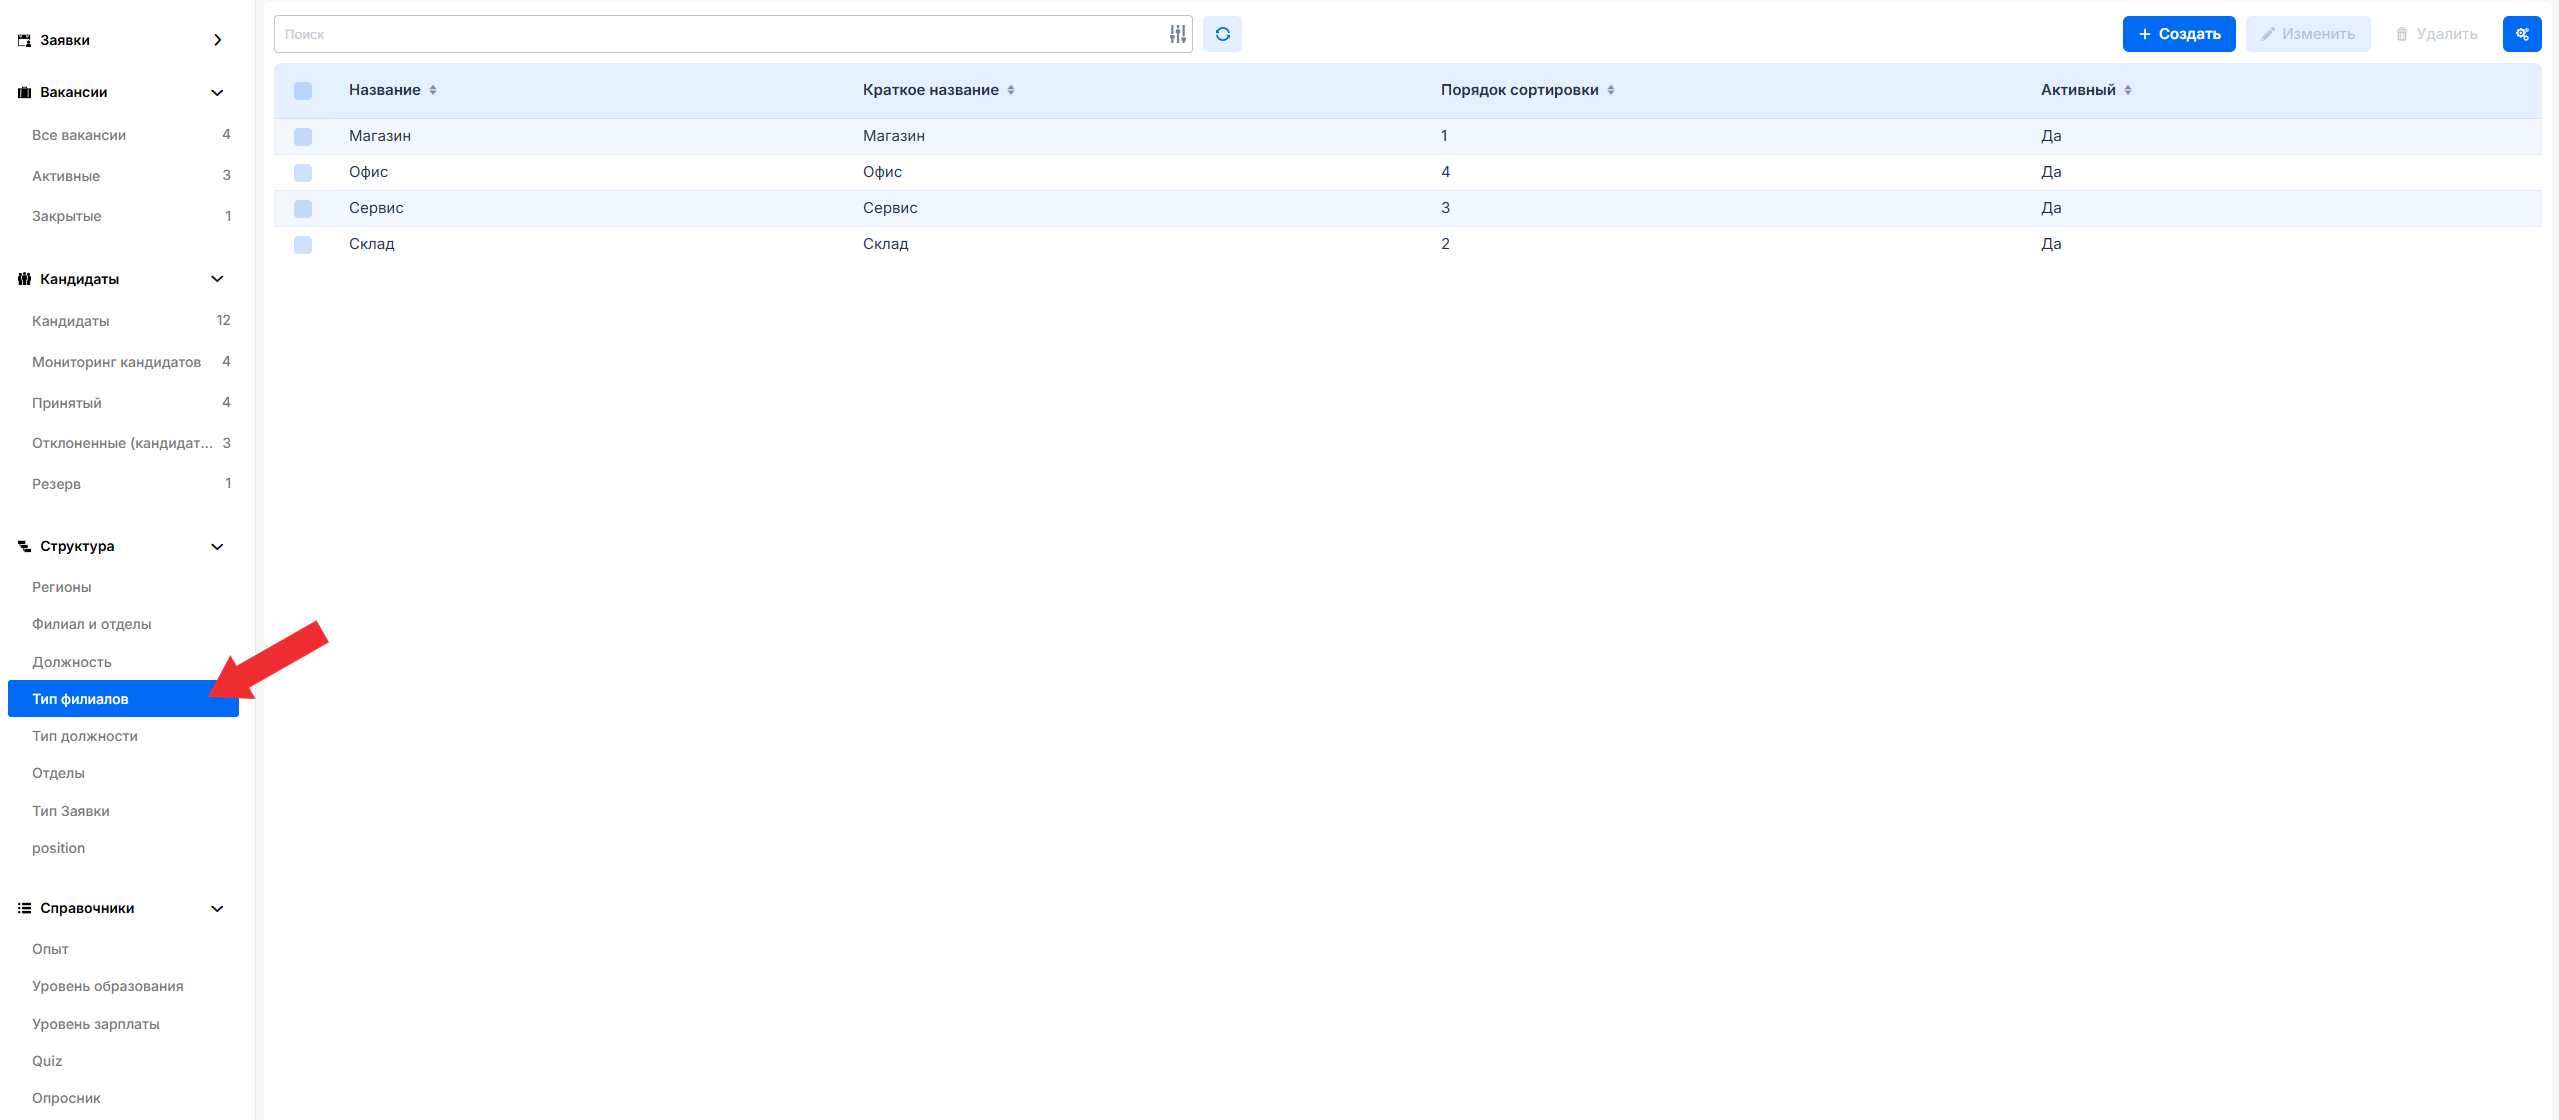The height and width of the screenshot is (1120, 2559).
Task: Open the blue settings gear button
Action: pos(2521,34)
